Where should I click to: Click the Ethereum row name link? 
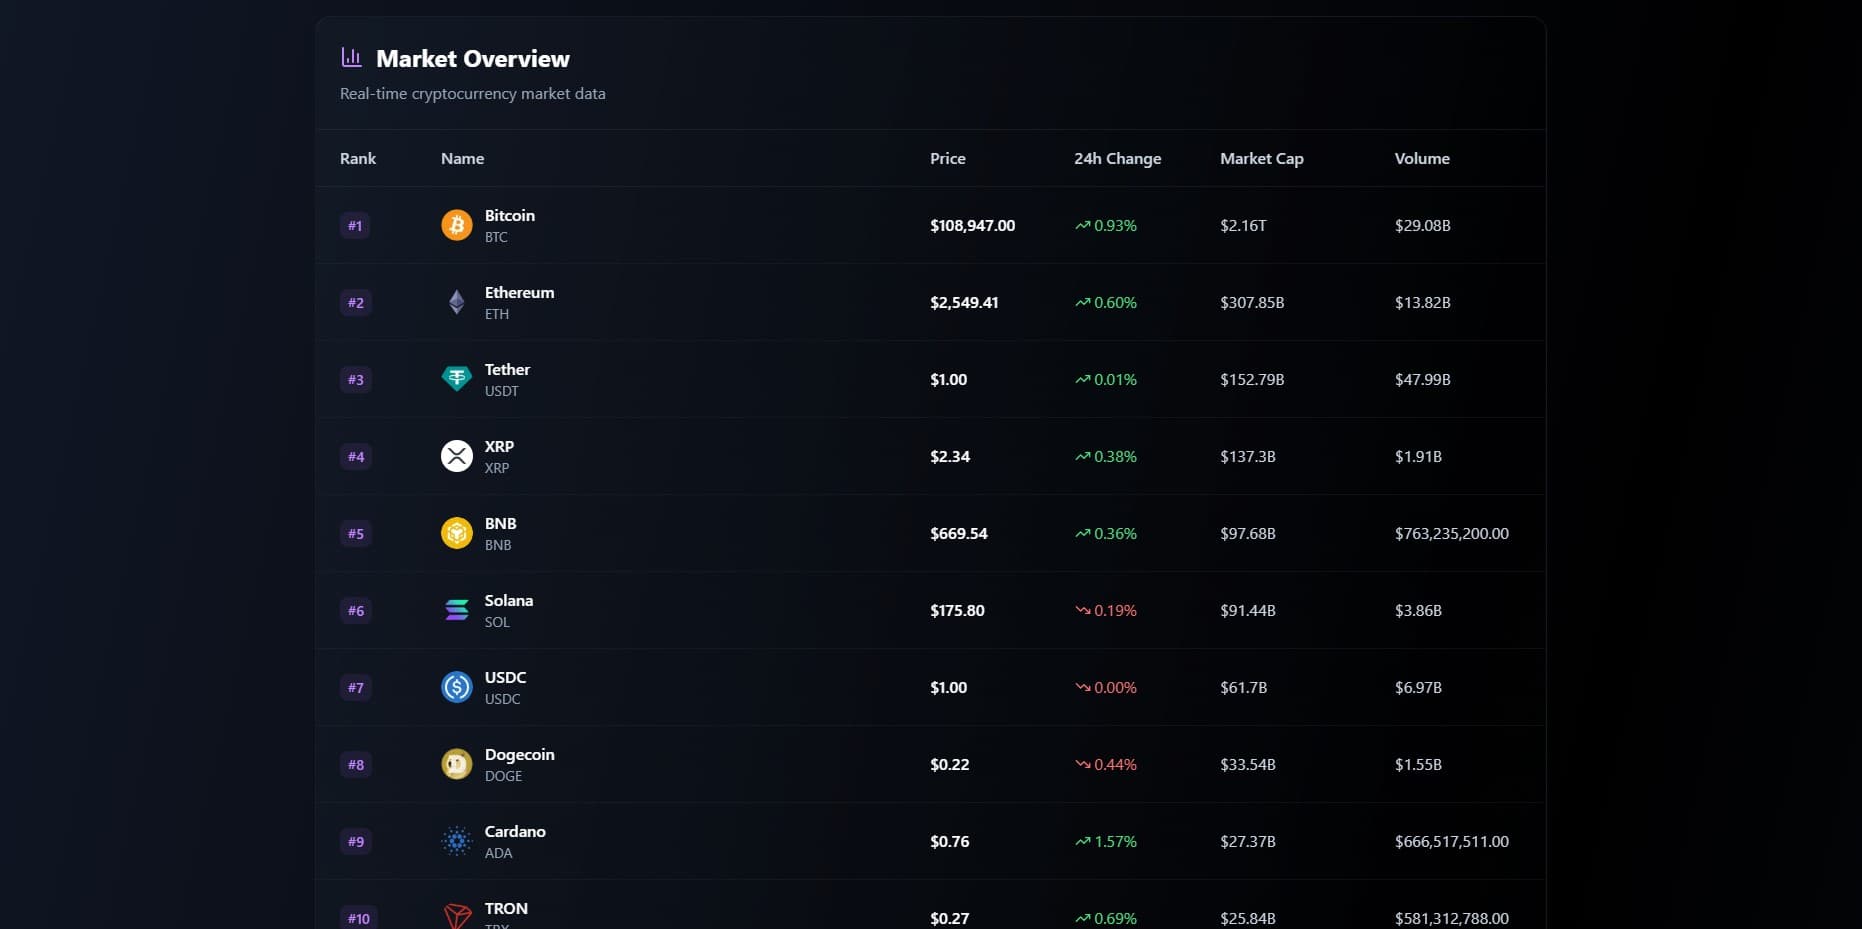519,292
